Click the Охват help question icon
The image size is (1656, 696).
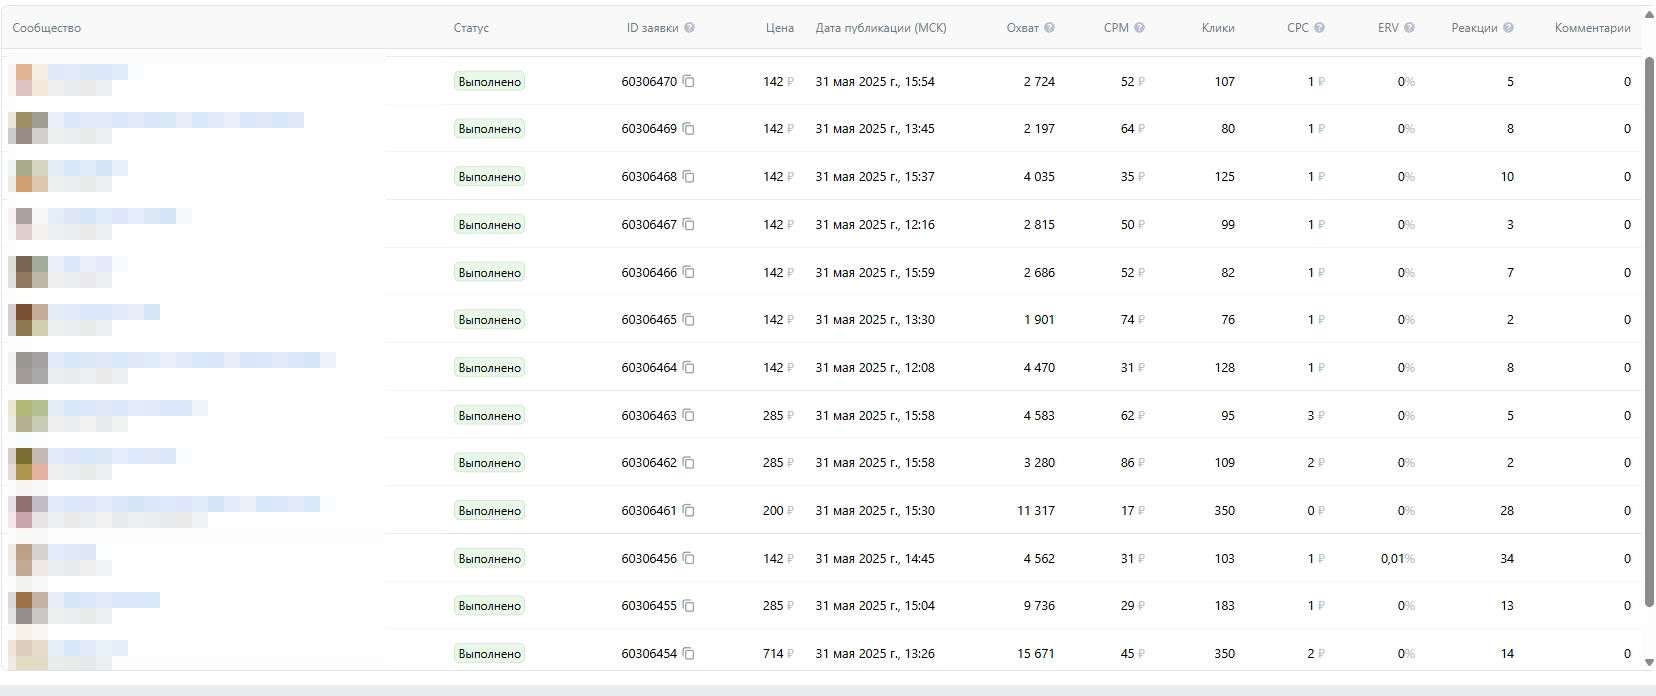click(1049, 28)
